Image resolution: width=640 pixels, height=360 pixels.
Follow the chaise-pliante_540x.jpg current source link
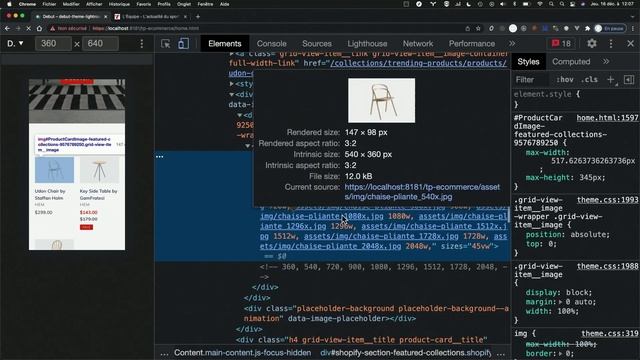pos(422,192)
